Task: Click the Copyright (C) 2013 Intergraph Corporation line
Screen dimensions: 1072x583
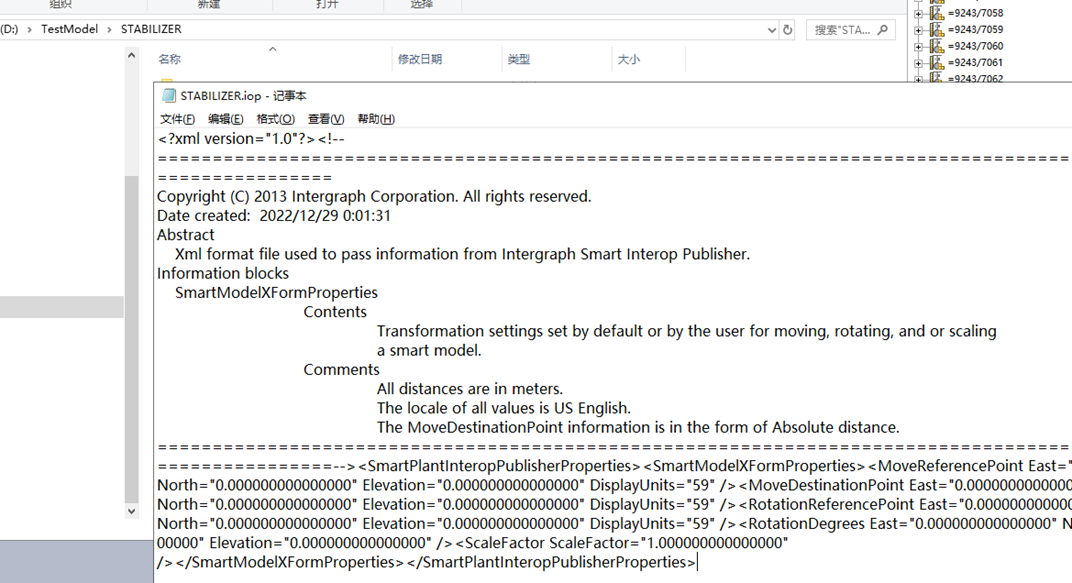Action: coord(374,197)
